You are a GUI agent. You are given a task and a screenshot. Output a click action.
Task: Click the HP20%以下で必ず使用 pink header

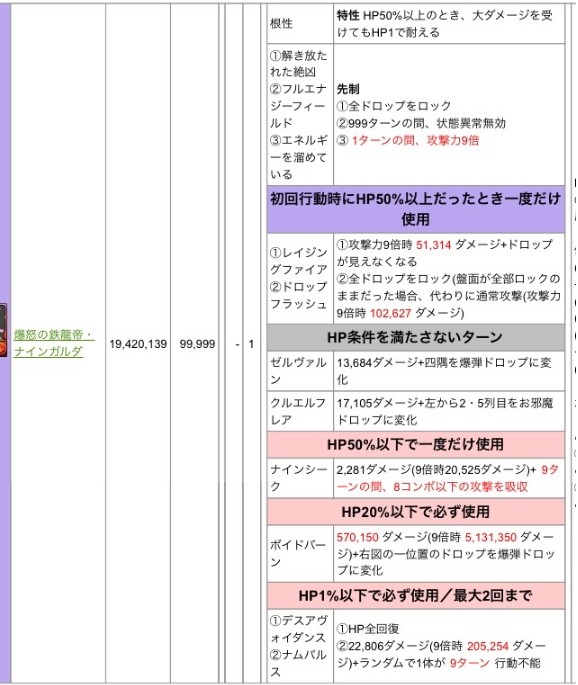[415, 512]
